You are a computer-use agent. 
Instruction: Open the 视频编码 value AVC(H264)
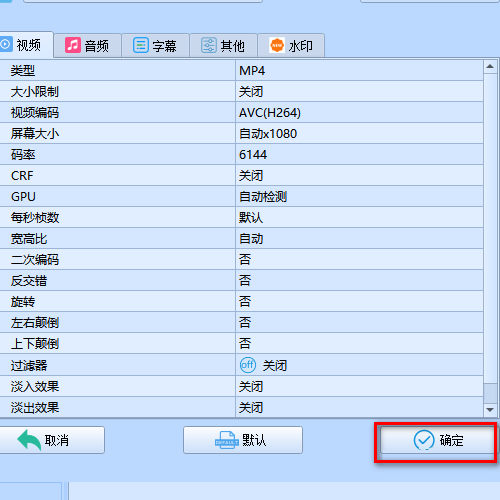359,112
